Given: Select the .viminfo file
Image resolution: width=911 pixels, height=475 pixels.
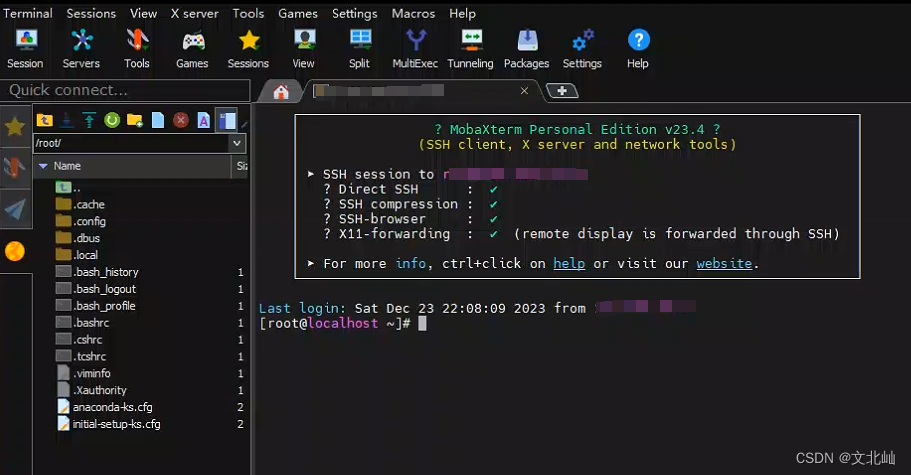Looking at the screenshot, I should (x=84, y=373).
